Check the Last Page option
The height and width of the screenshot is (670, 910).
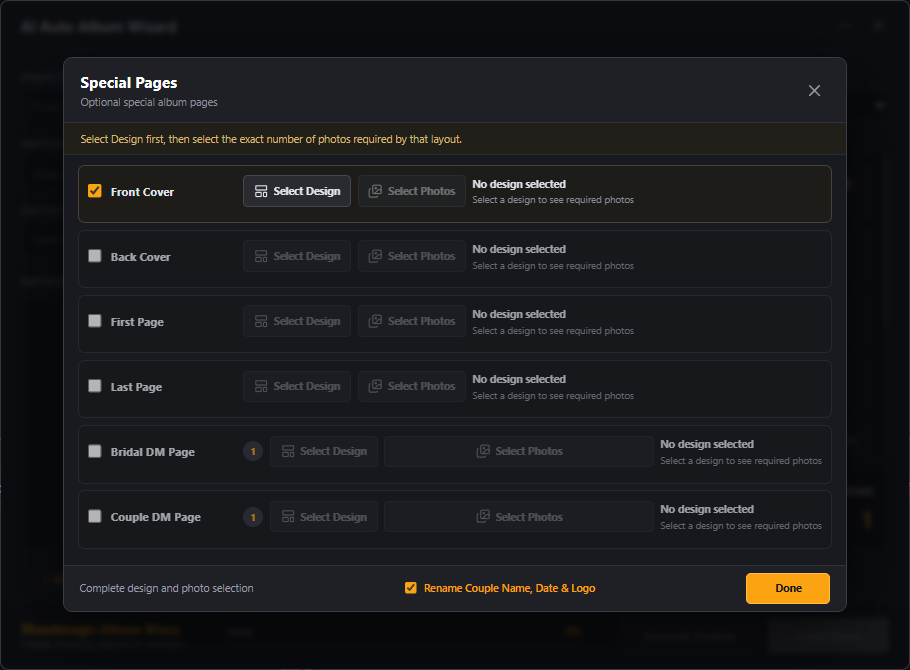(x=95, y=386)
